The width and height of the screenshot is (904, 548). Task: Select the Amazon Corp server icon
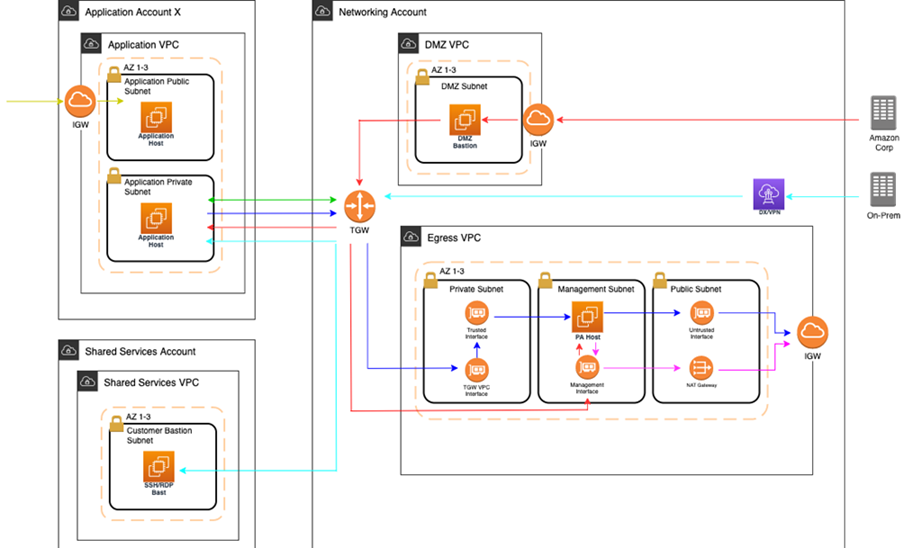coord(883,111)
